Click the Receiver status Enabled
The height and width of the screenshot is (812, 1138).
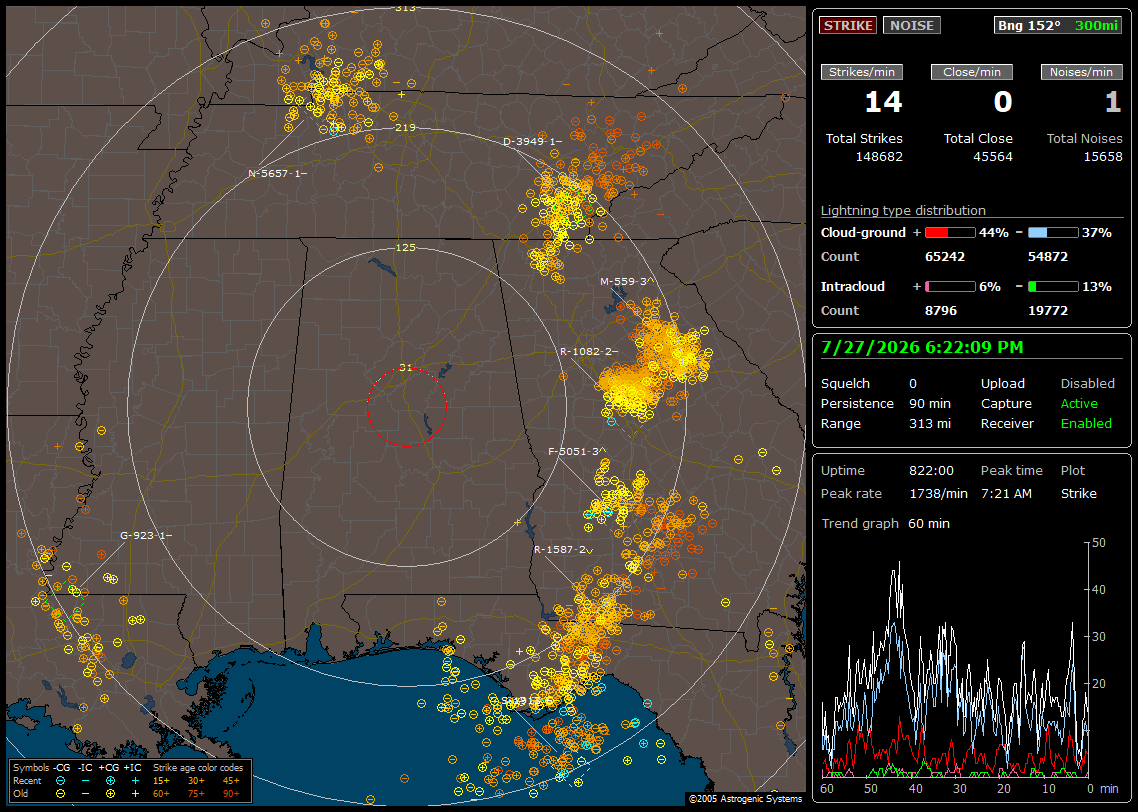coord(1086,424)
